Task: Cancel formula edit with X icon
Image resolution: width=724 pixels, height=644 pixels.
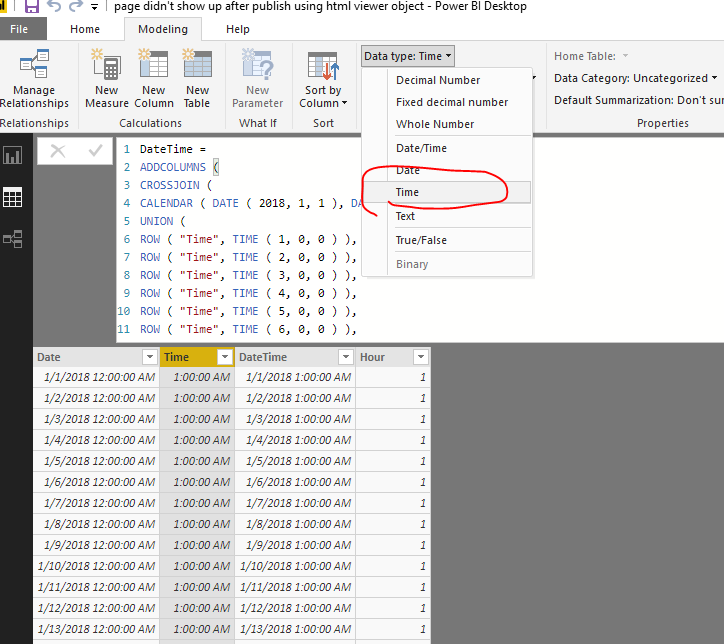Action: pyautogui.click(x=58, y=150)
